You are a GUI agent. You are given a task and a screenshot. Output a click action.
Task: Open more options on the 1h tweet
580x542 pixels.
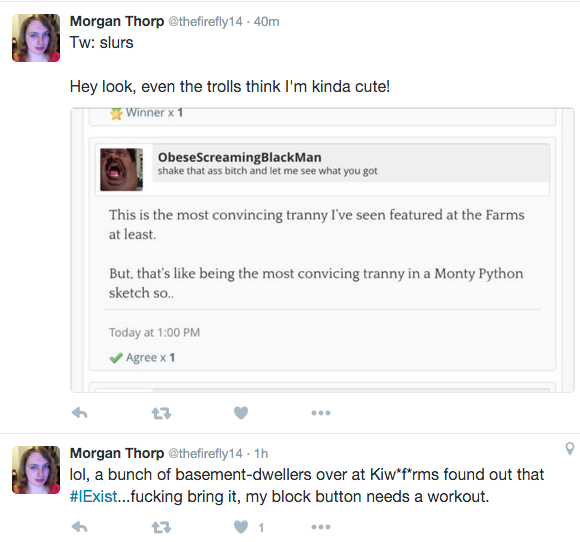point(321,527)
